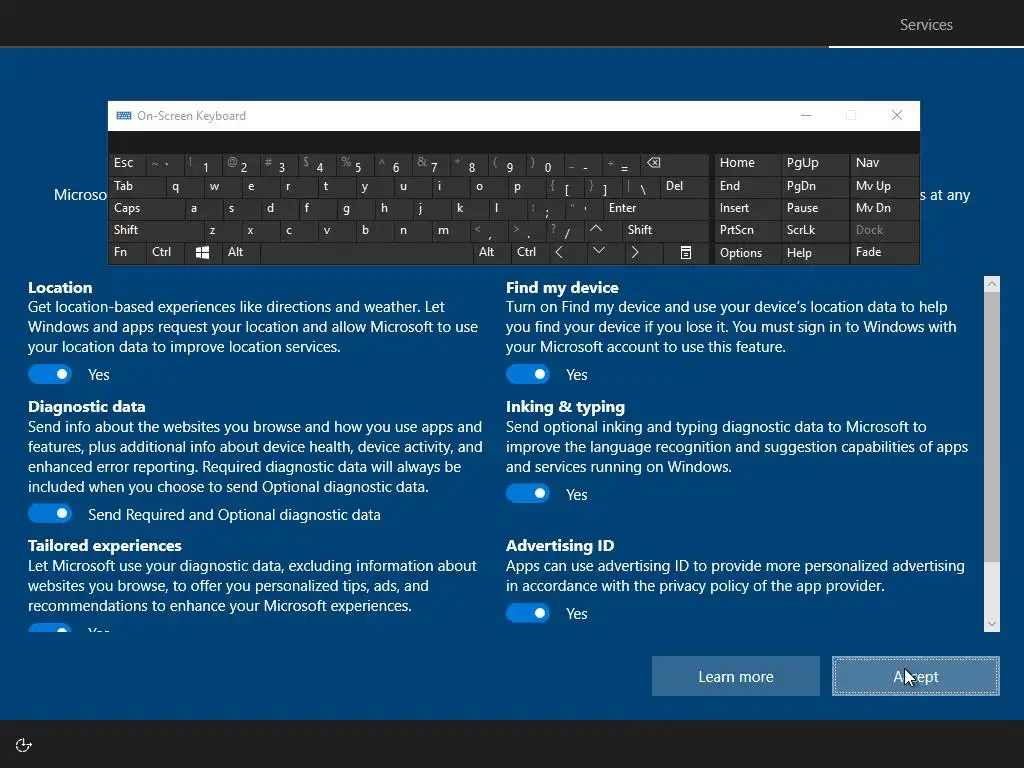The height and width of the screenshot is (768, 1024).
Task: Click the Learn more button
Action: coord(735,676)
